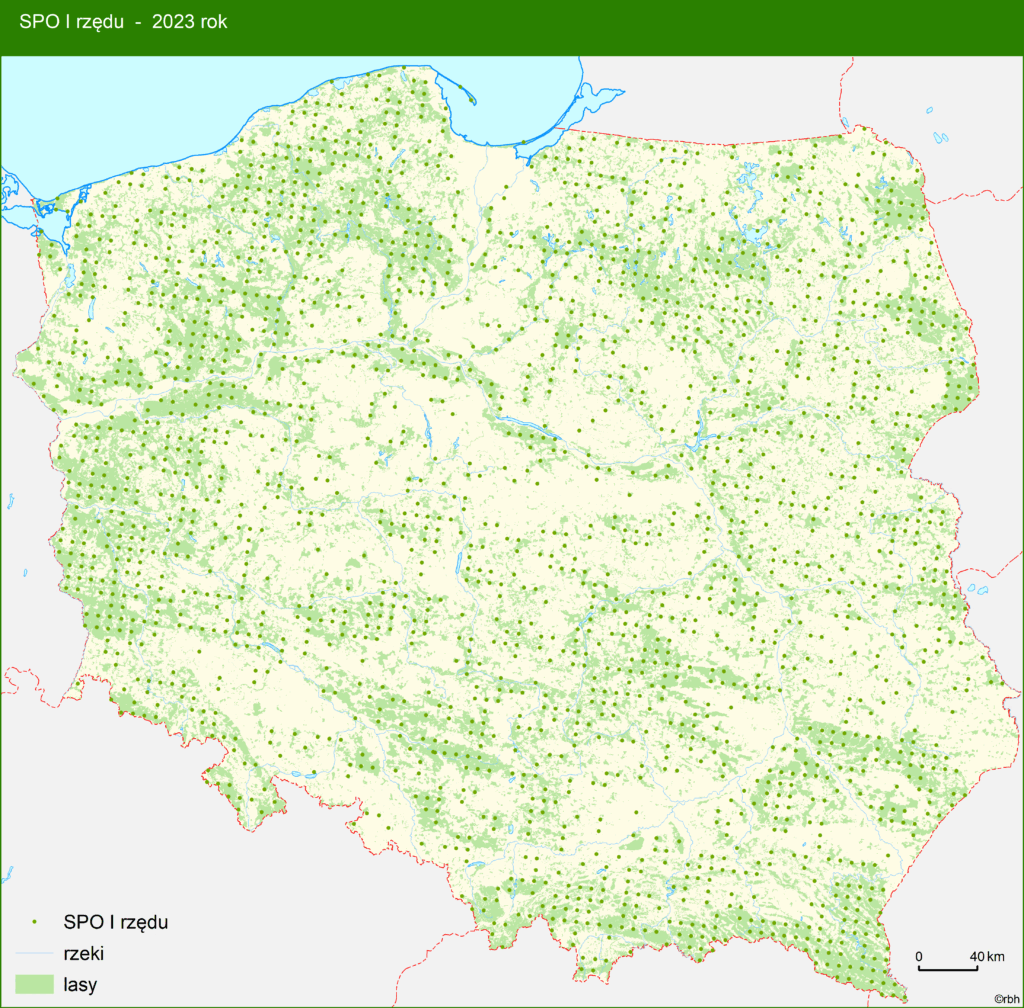1024x1008 pixels.
Task: Click the '0' scale bar label
Action: (919, 957)
